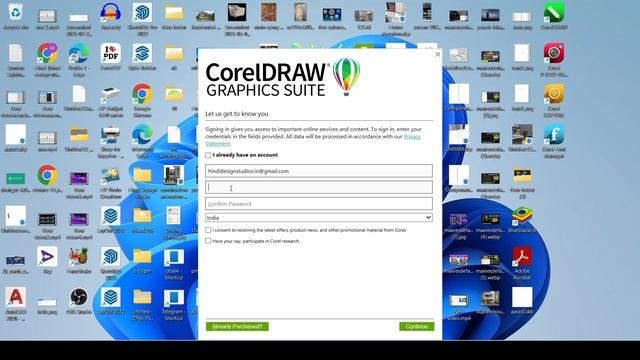
Task: Launch the BlueStacks X desktop shortcut
Action: point(522,216)
